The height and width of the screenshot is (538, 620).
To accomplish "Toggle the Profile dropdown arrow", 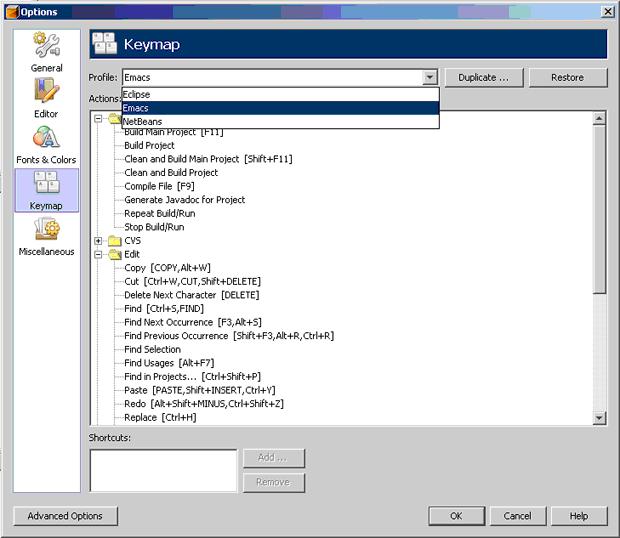I will coord(429,78).
